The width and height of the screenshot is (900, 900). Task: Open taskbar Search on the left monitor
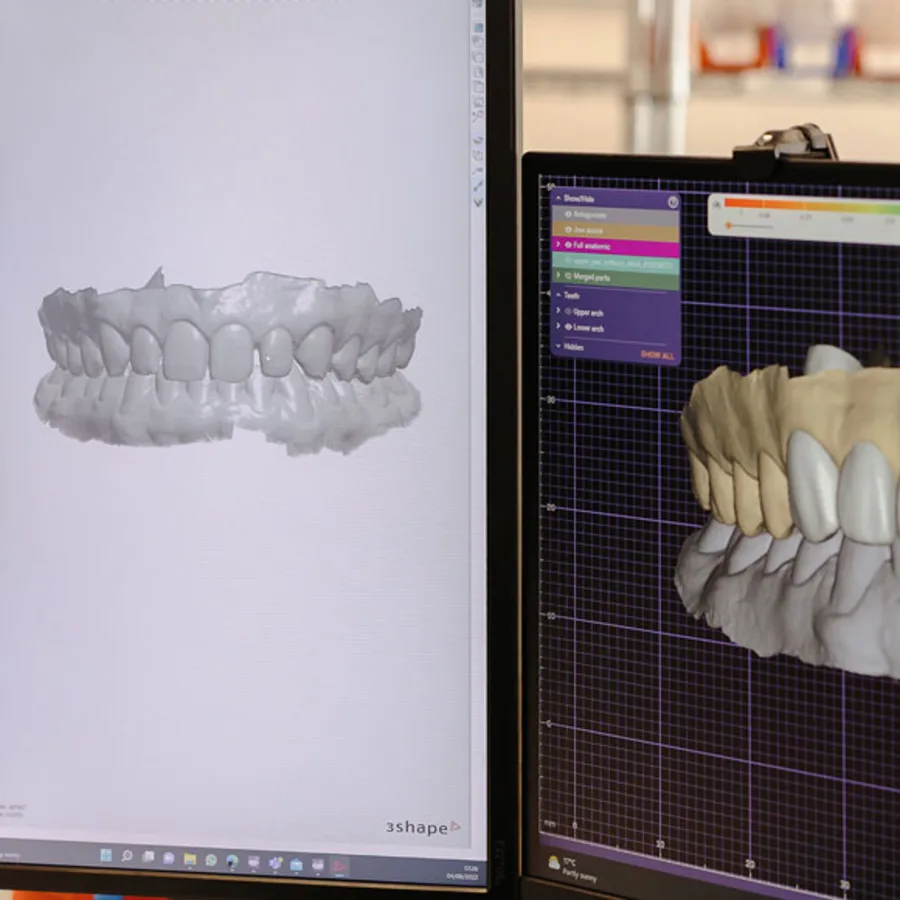pyautogui.click(x=127, y=856)
